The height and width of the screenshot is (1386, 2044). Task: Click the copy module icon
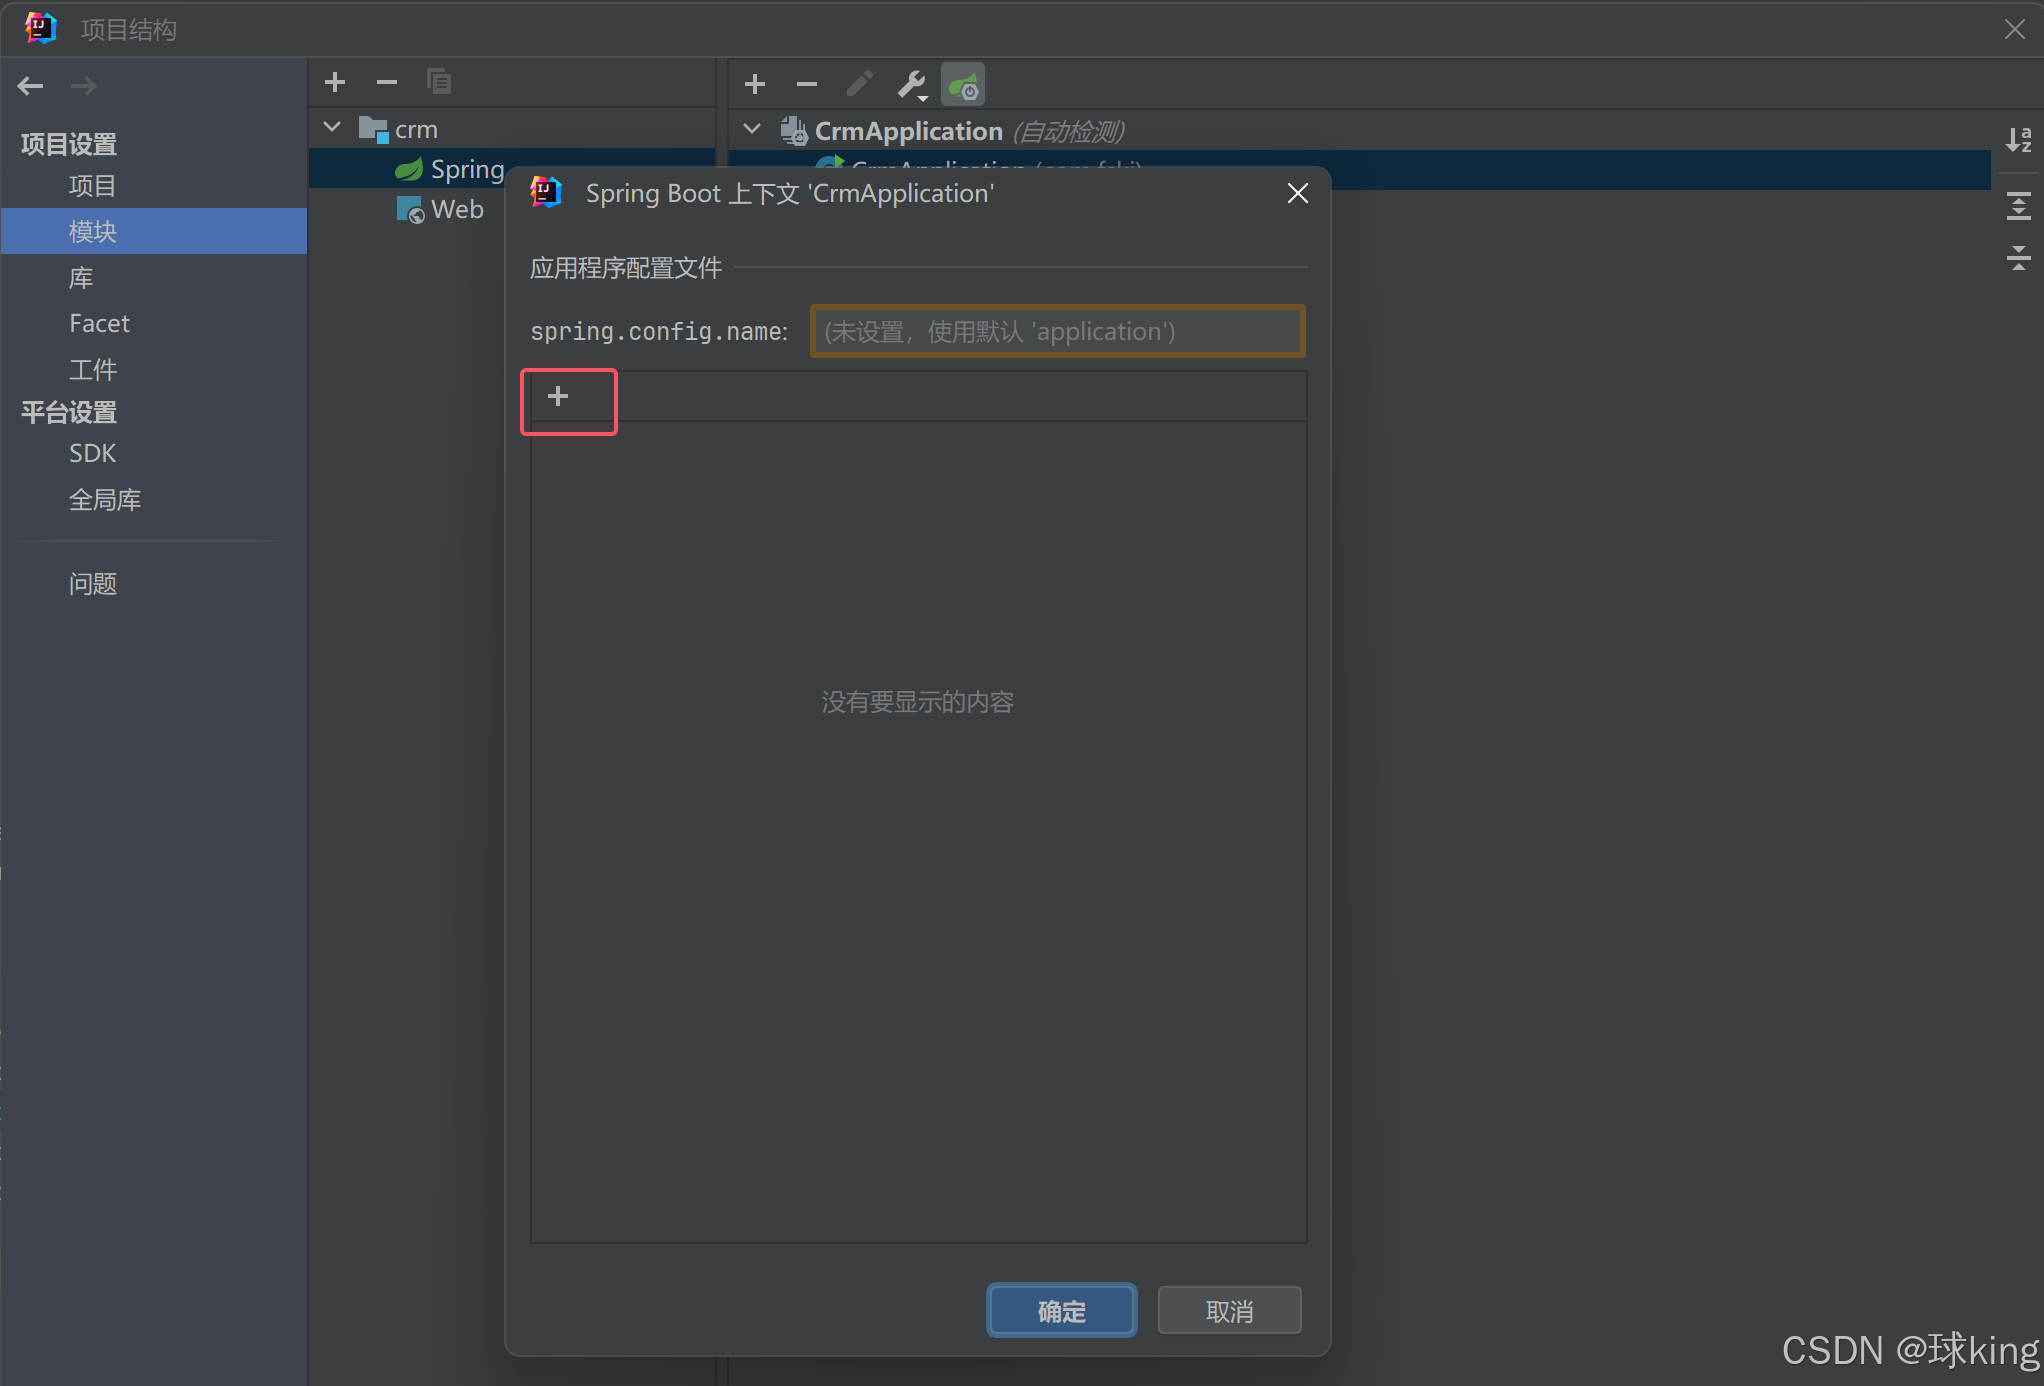439,82
